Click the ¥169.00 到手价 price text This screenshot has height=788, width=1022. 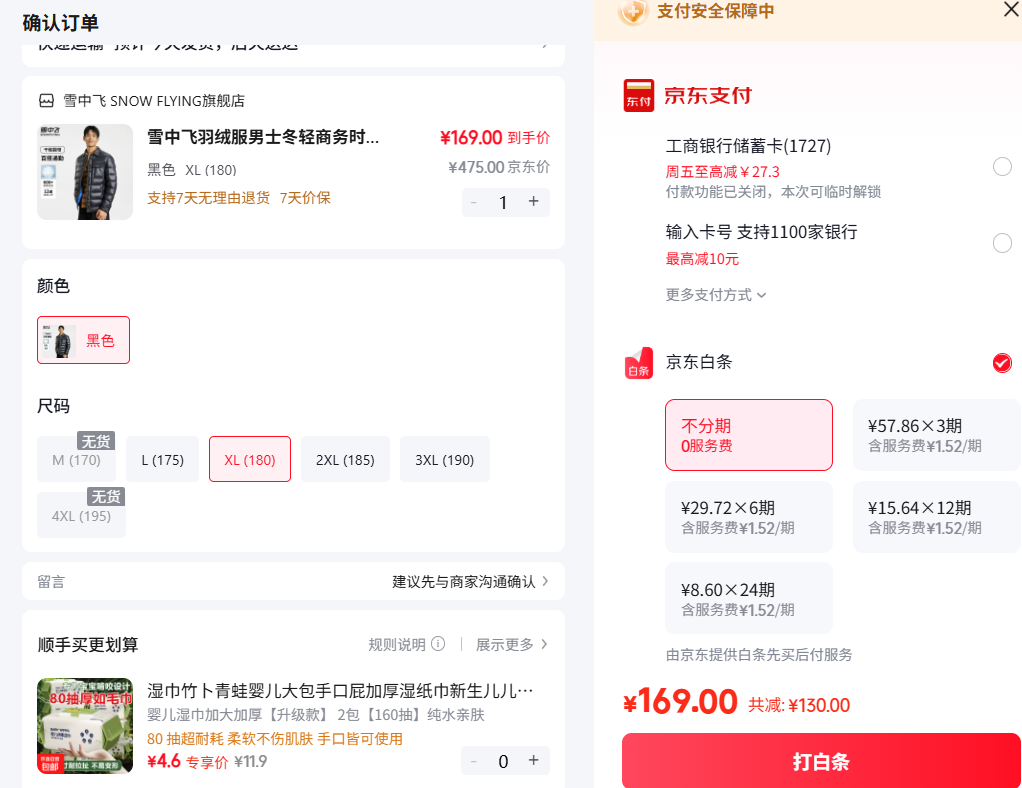[495, 138]
